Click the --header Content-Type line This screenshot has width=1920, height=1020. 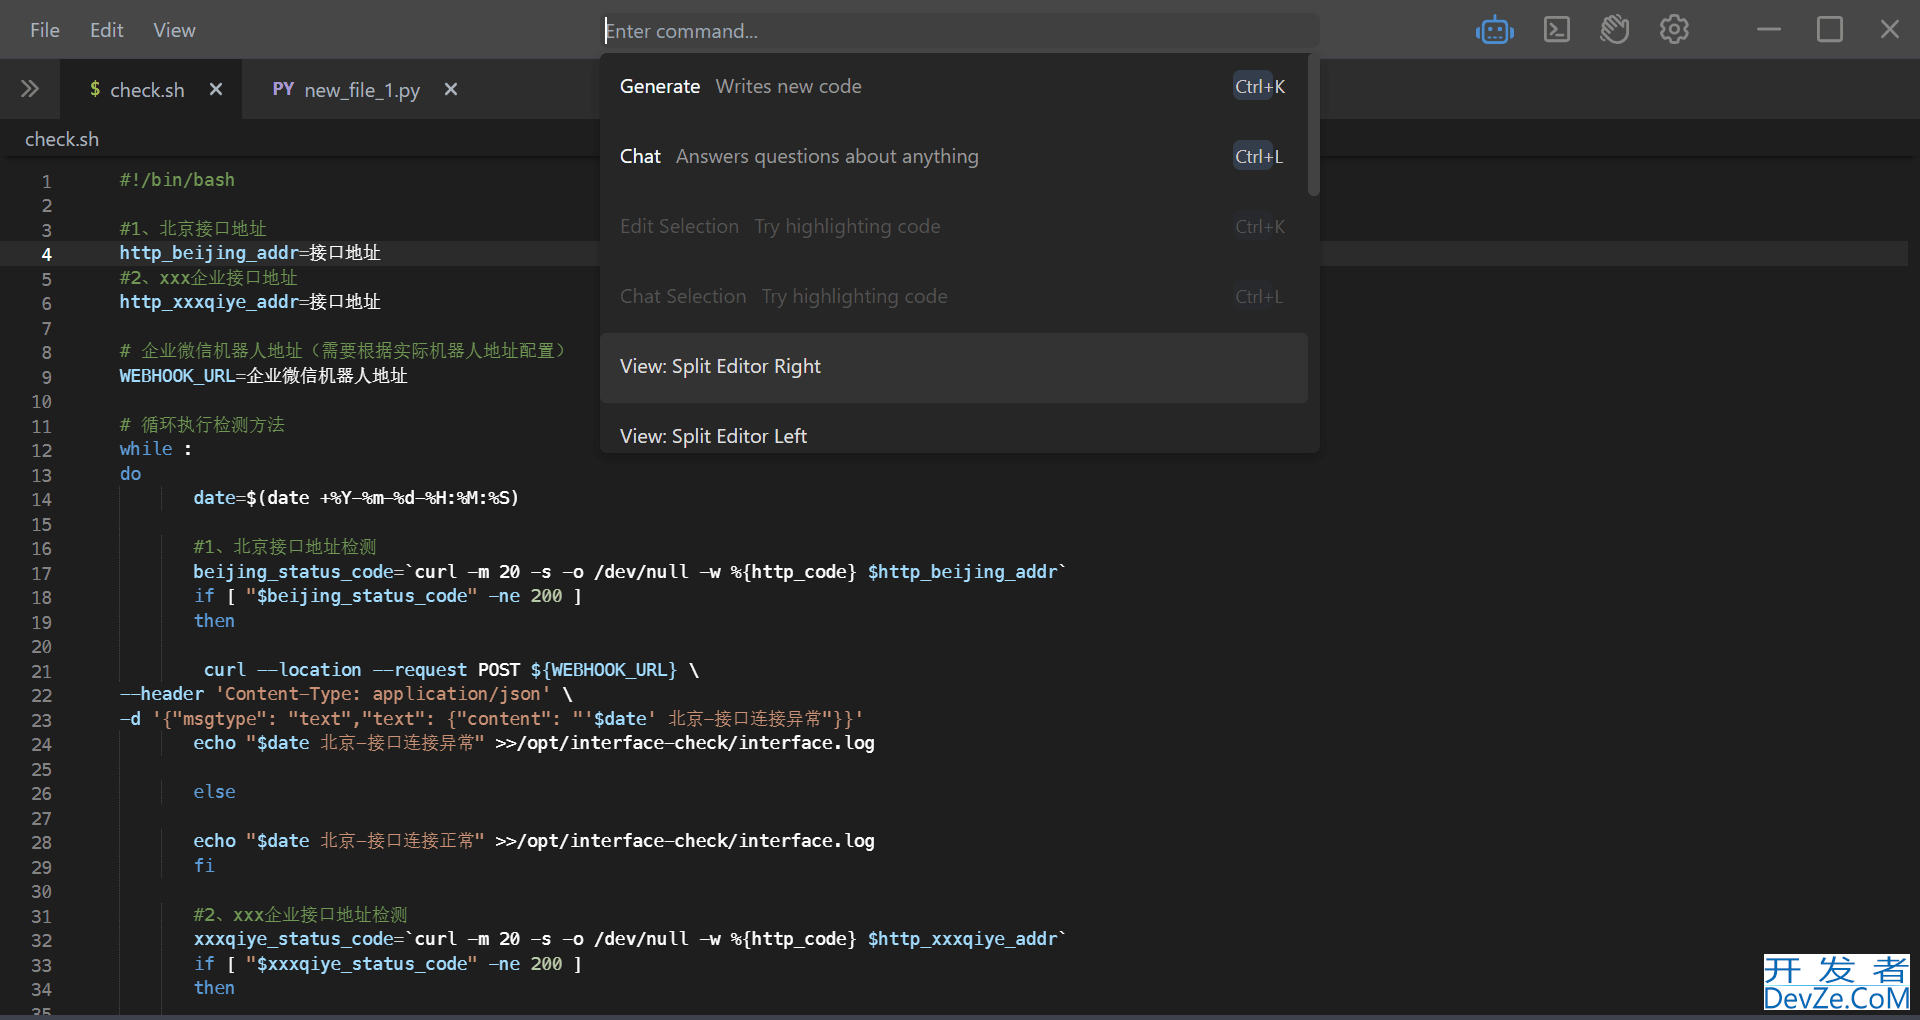point(346,694)
